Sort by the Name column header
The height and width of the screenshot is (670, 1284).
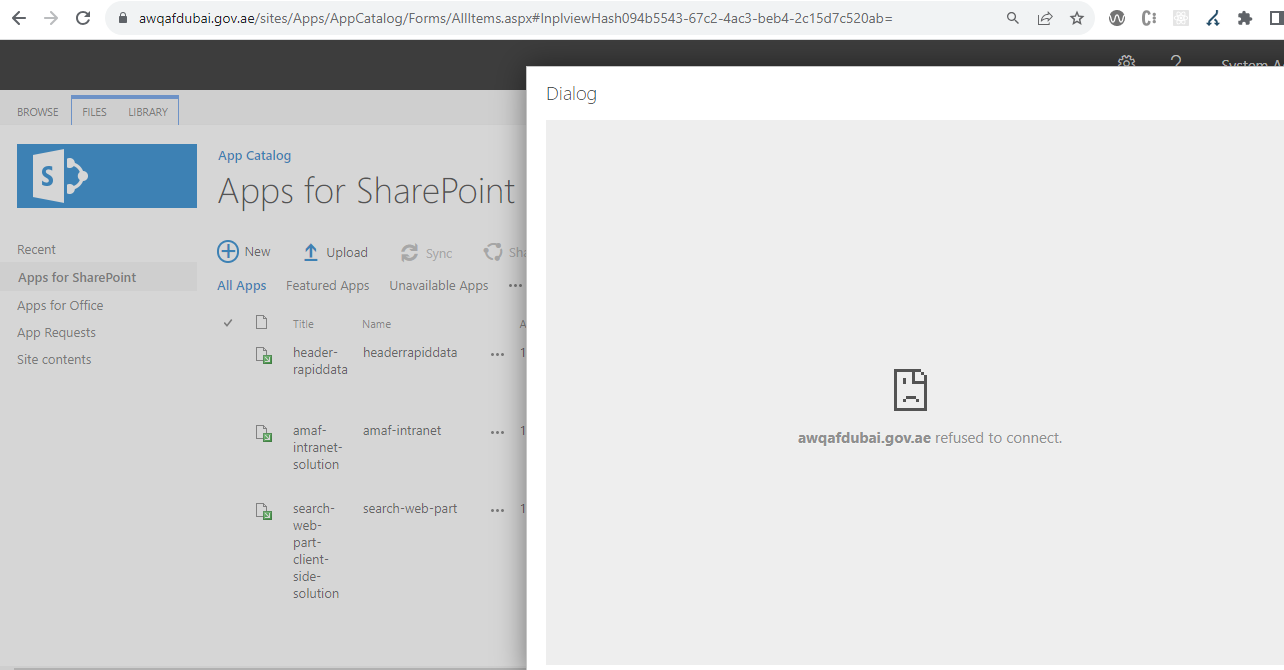pos(377,324)
